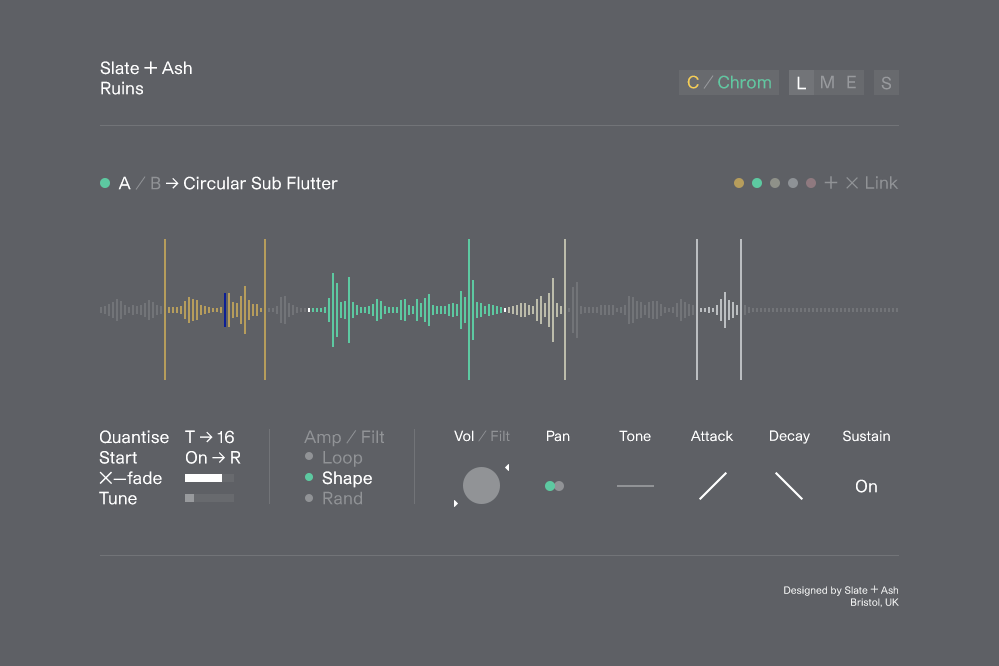The height and width of the screenshot is (666, 999).
Task: Switch to the S tab
Action: tap(886, 83)
